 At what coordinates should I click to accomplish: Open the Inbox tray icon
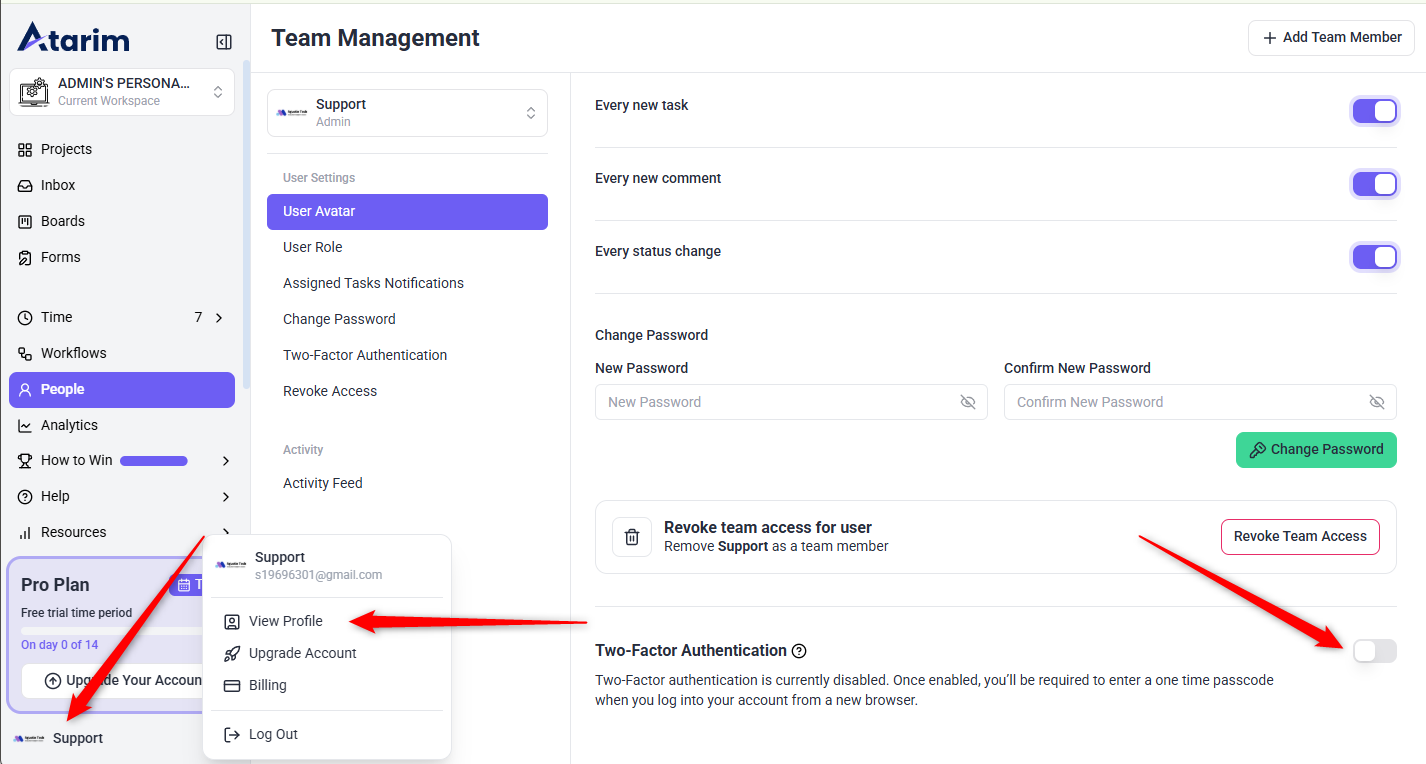(25, 185)
